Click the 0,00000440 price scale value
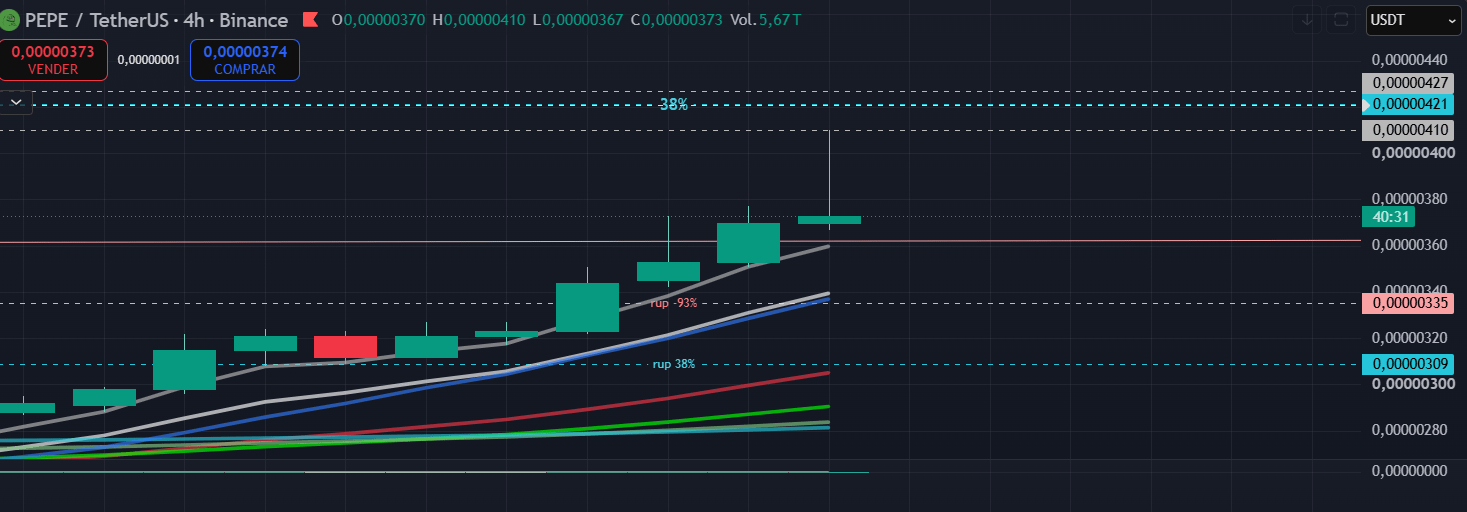 click(x=1409, y=59)
